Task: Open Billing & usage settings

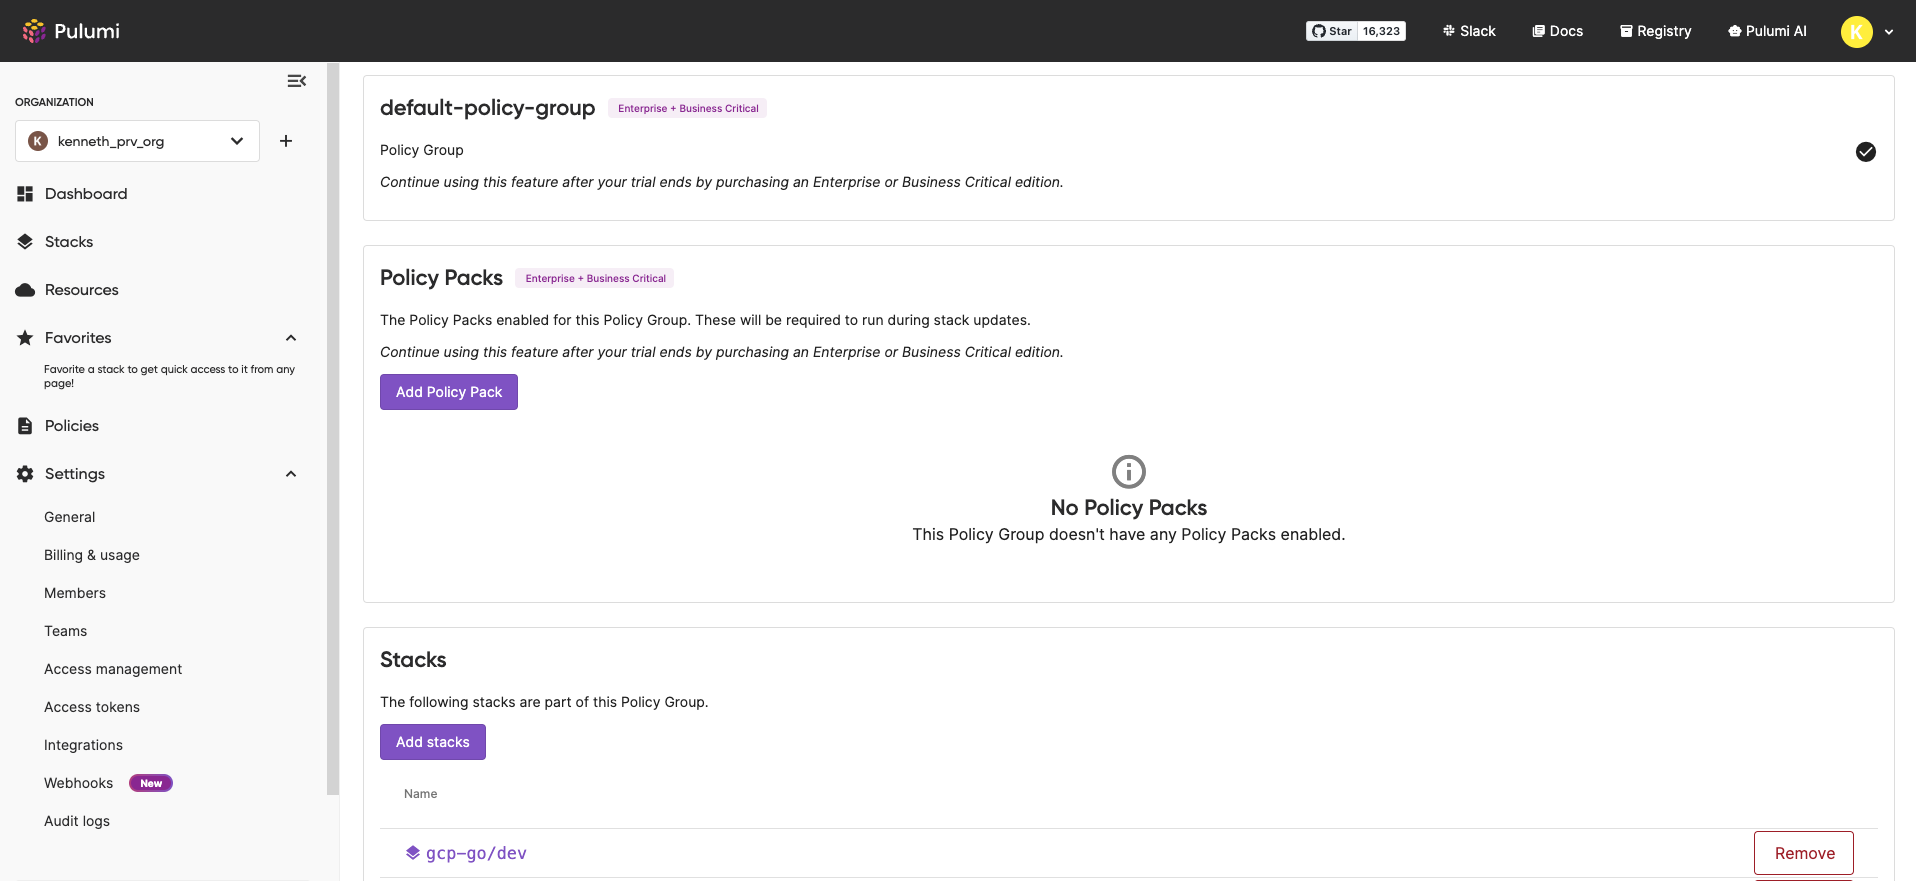Action: (92, 555)
